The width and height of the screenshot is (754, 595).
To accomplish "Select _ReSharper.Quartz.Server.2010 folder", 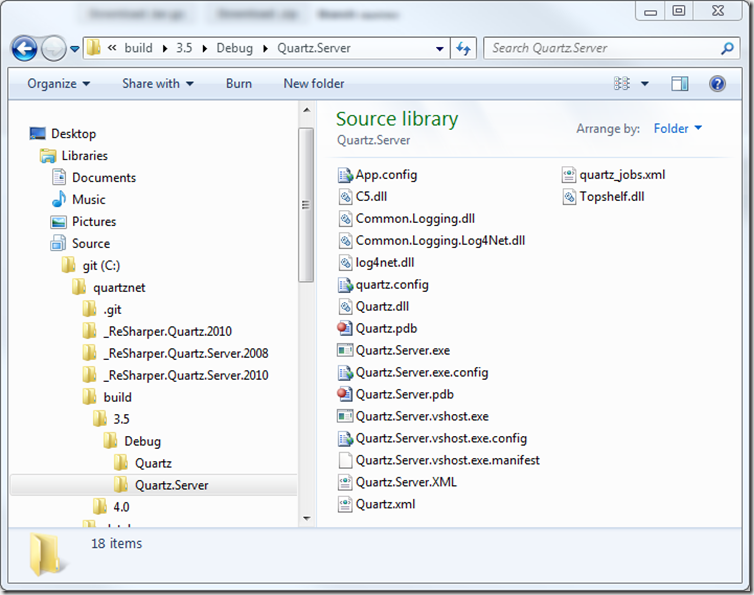I will [186, 376].
